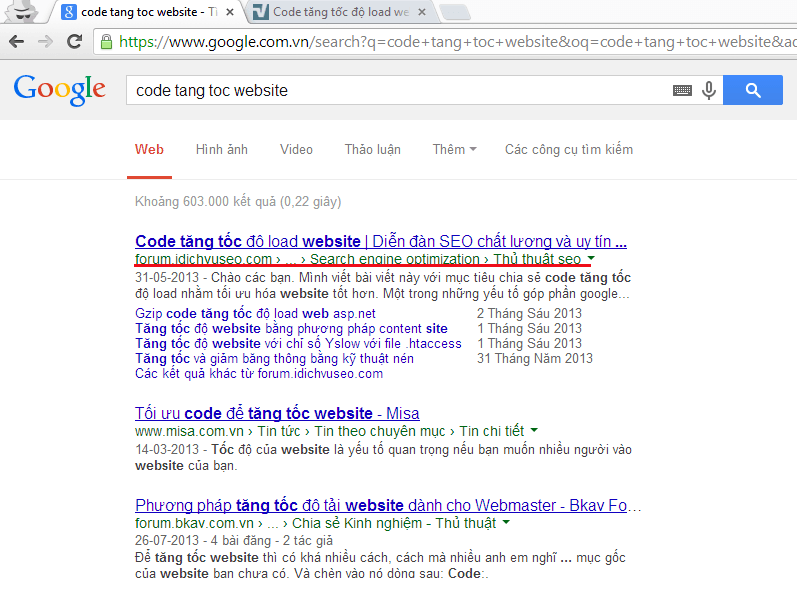Screen dimensions: 797x594
Task: Open the on-screen keyboard icon in search box
Action: (x=682, y=90)
